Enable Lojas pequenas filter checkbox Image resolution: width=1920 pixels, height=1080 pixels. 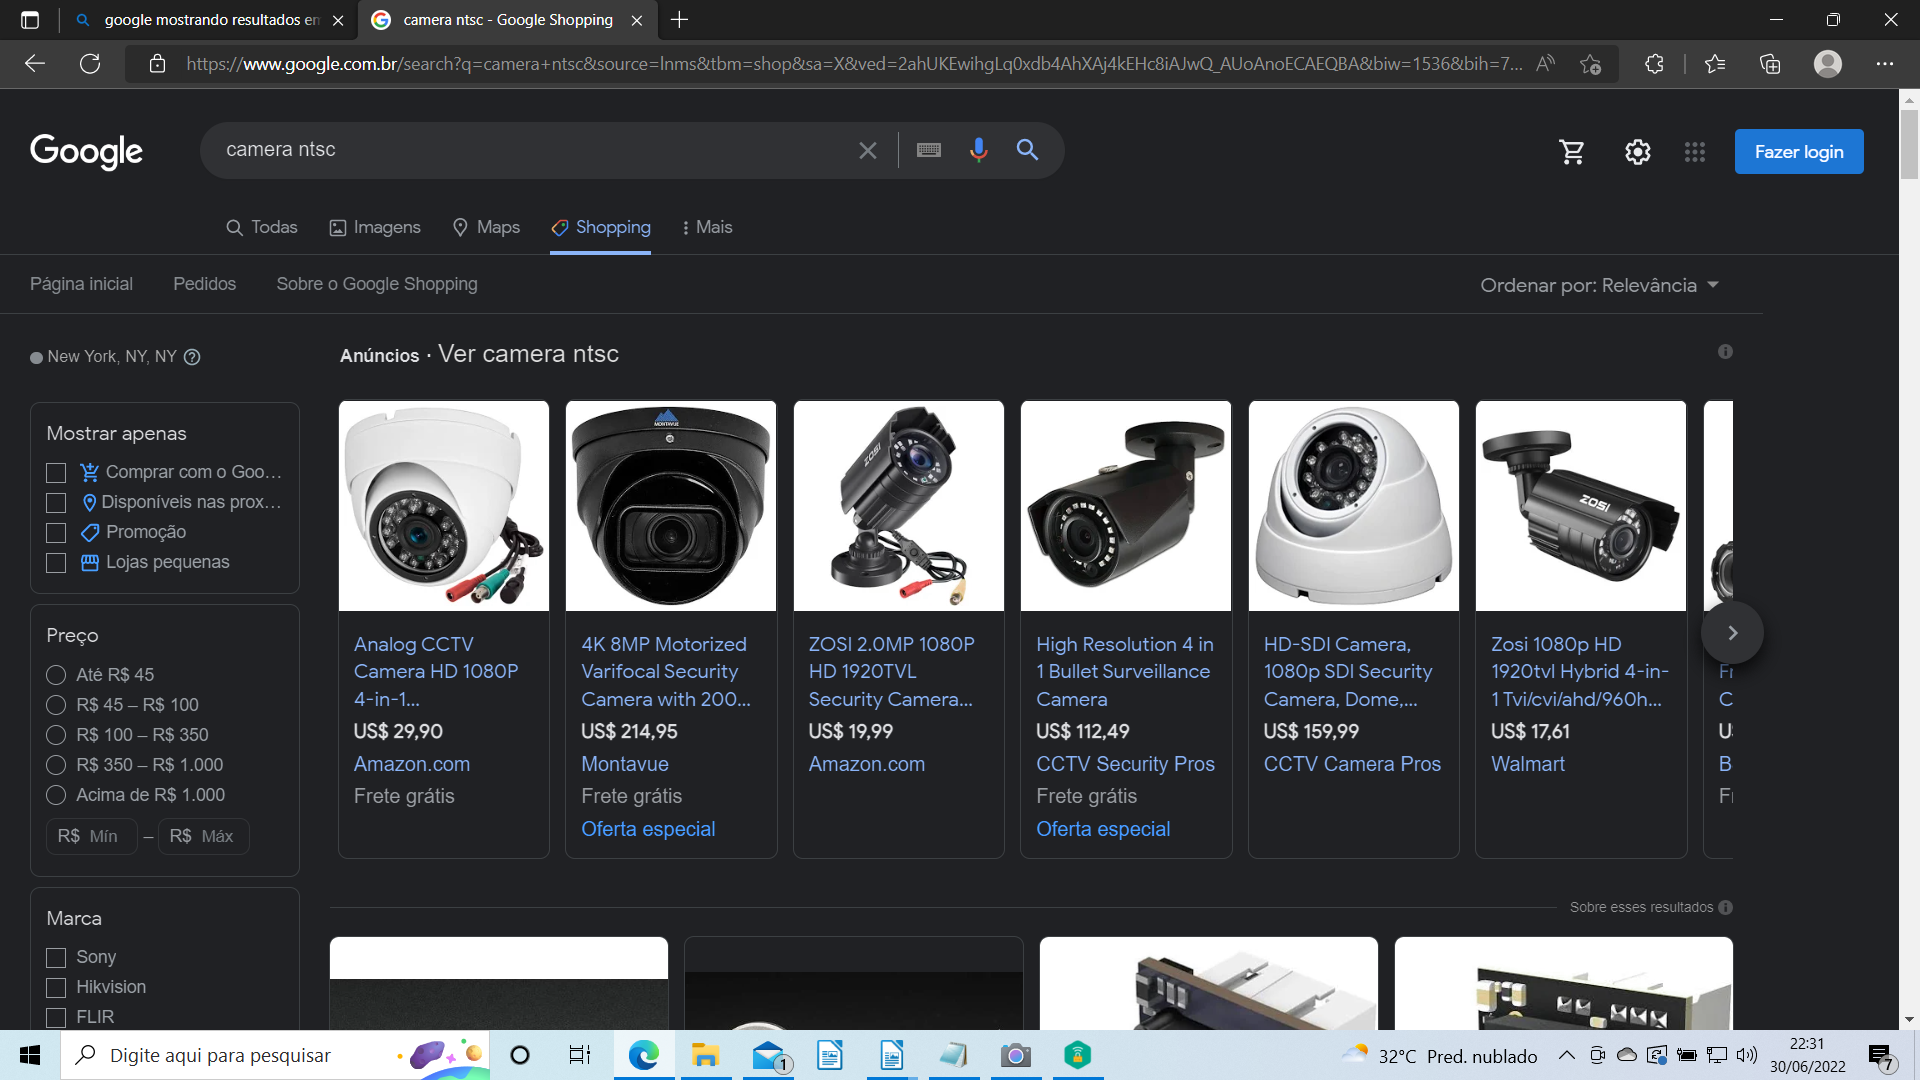click(56, 563)
